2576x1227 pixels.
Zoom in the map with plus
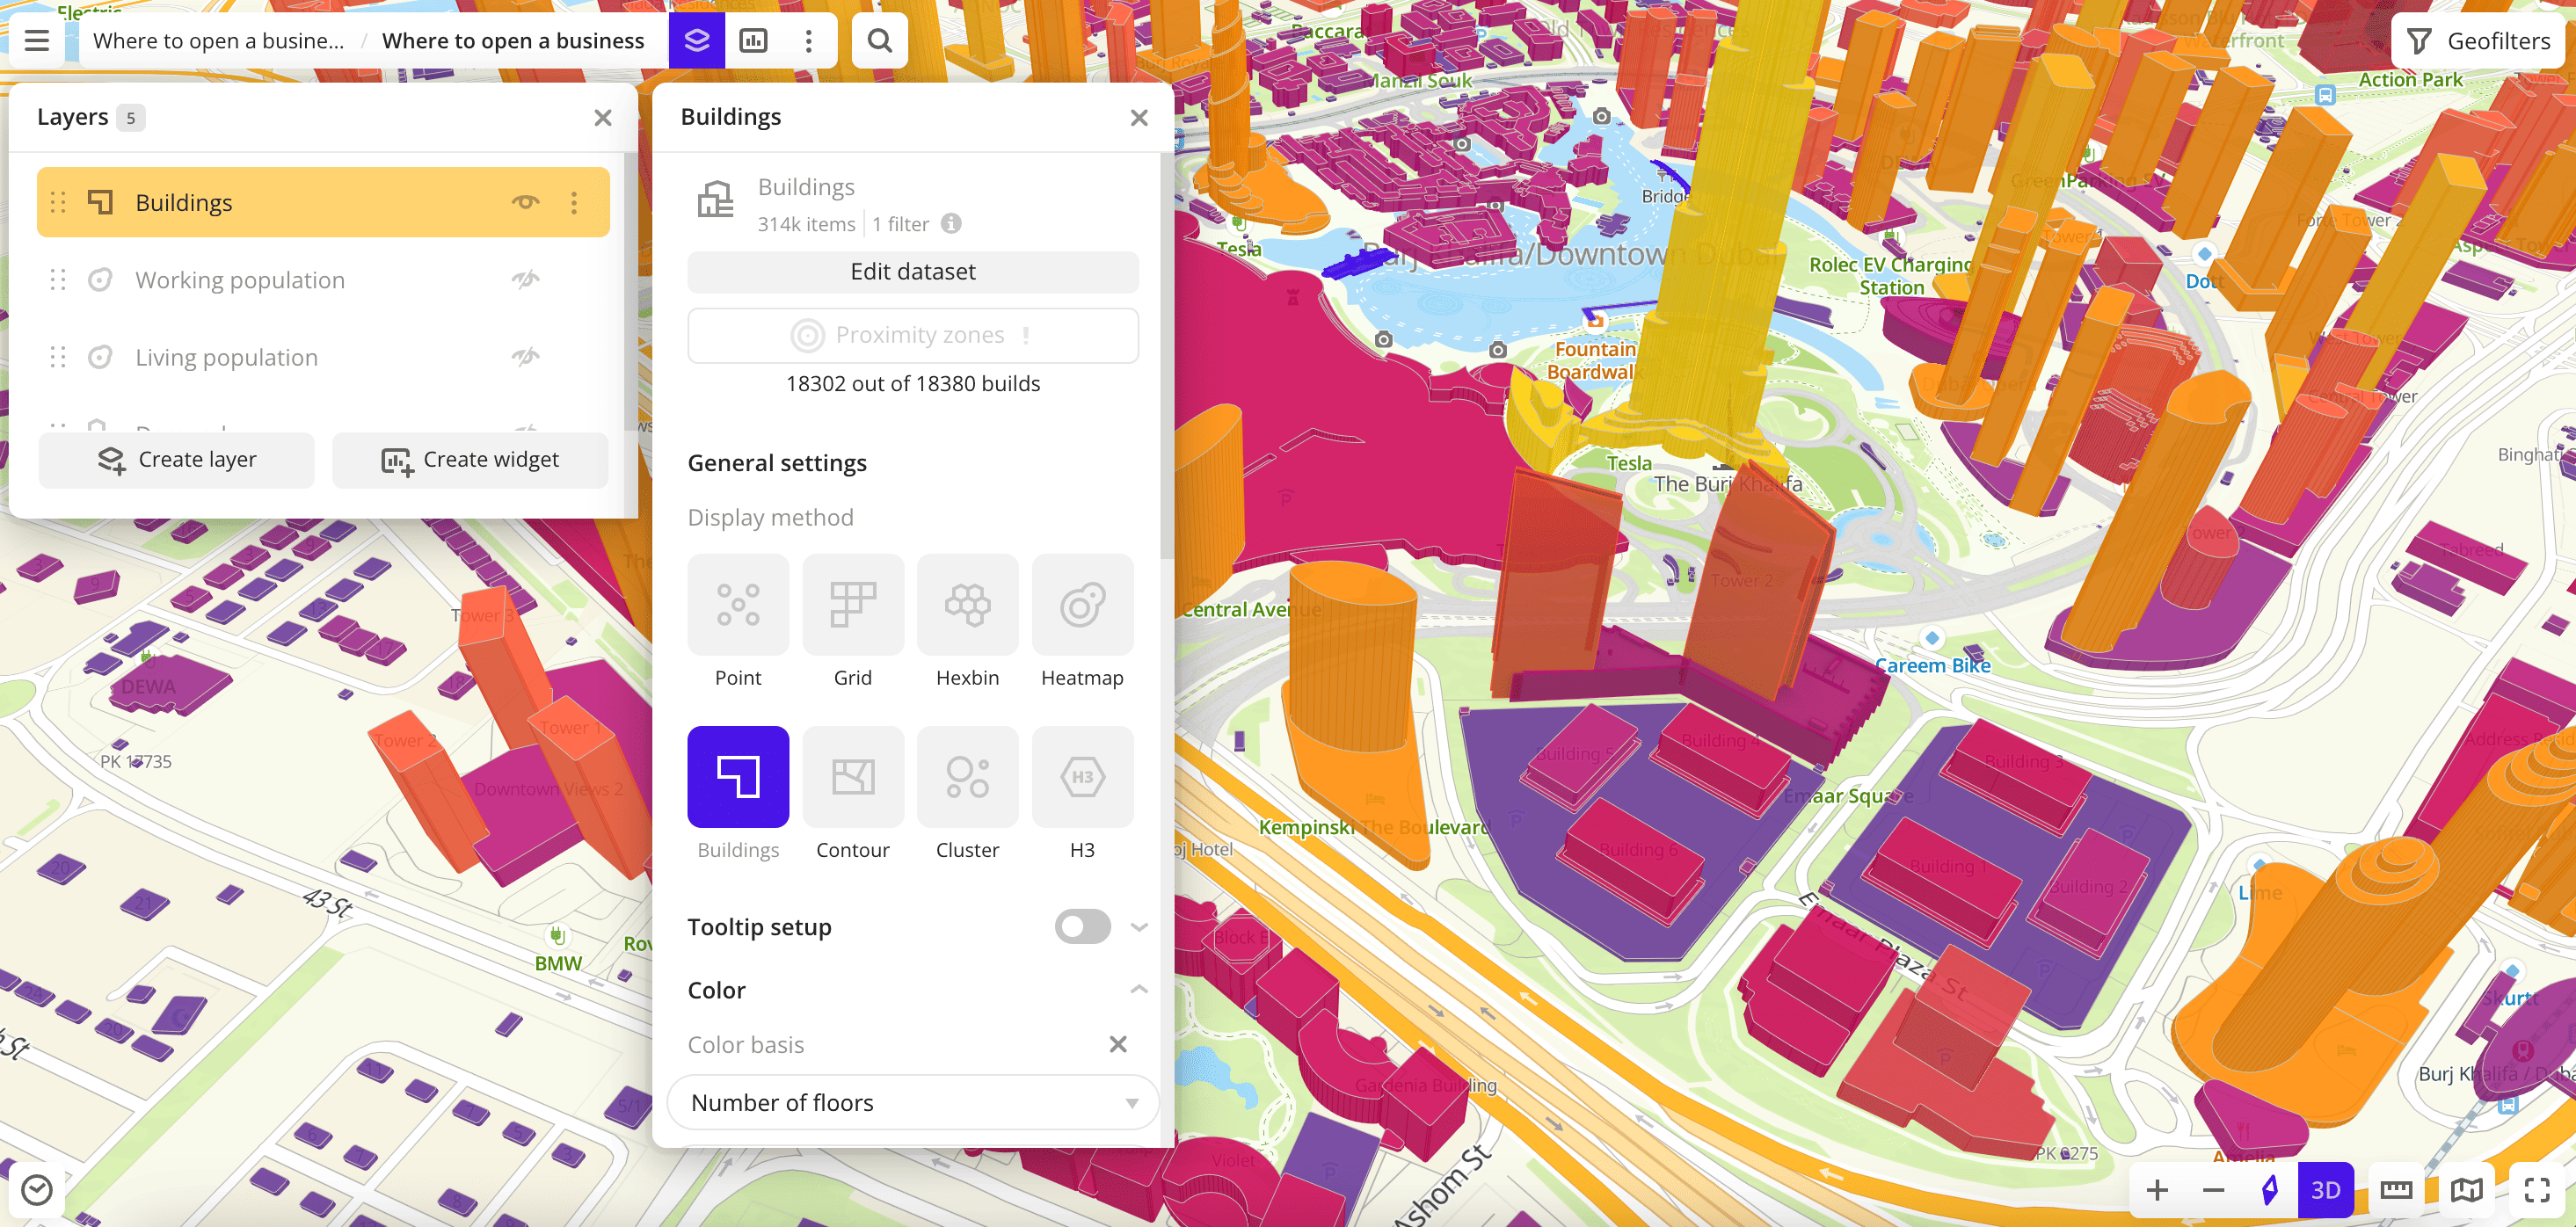point(2157,1189)
